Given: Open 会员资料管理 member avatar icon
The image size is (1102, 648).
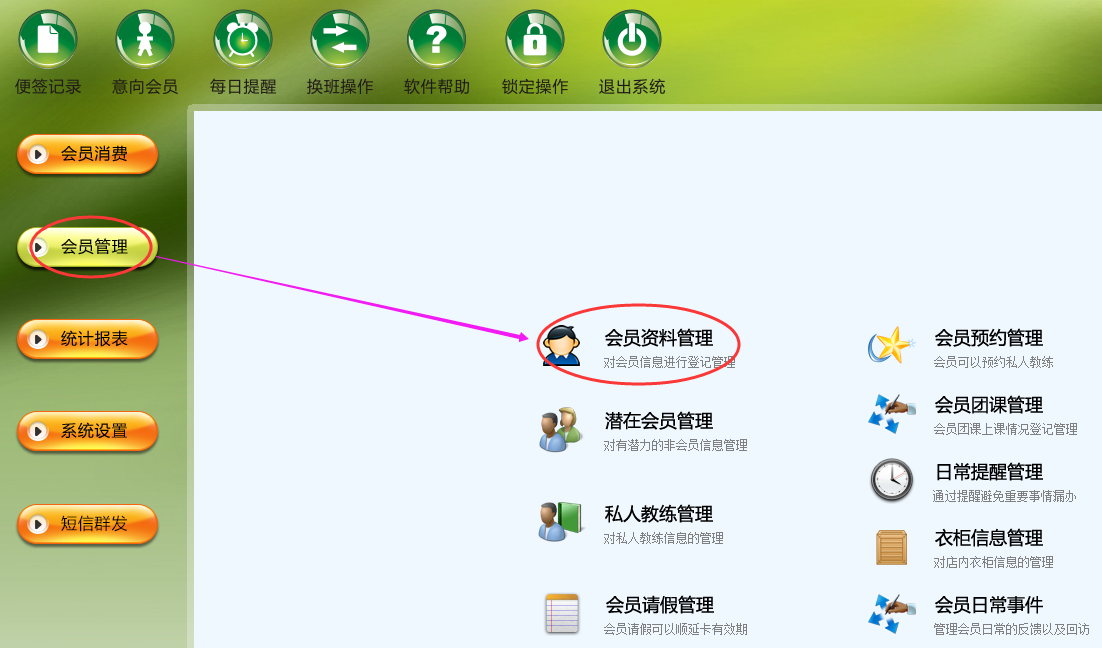Looking at the screenshot, I should (562, 345).
